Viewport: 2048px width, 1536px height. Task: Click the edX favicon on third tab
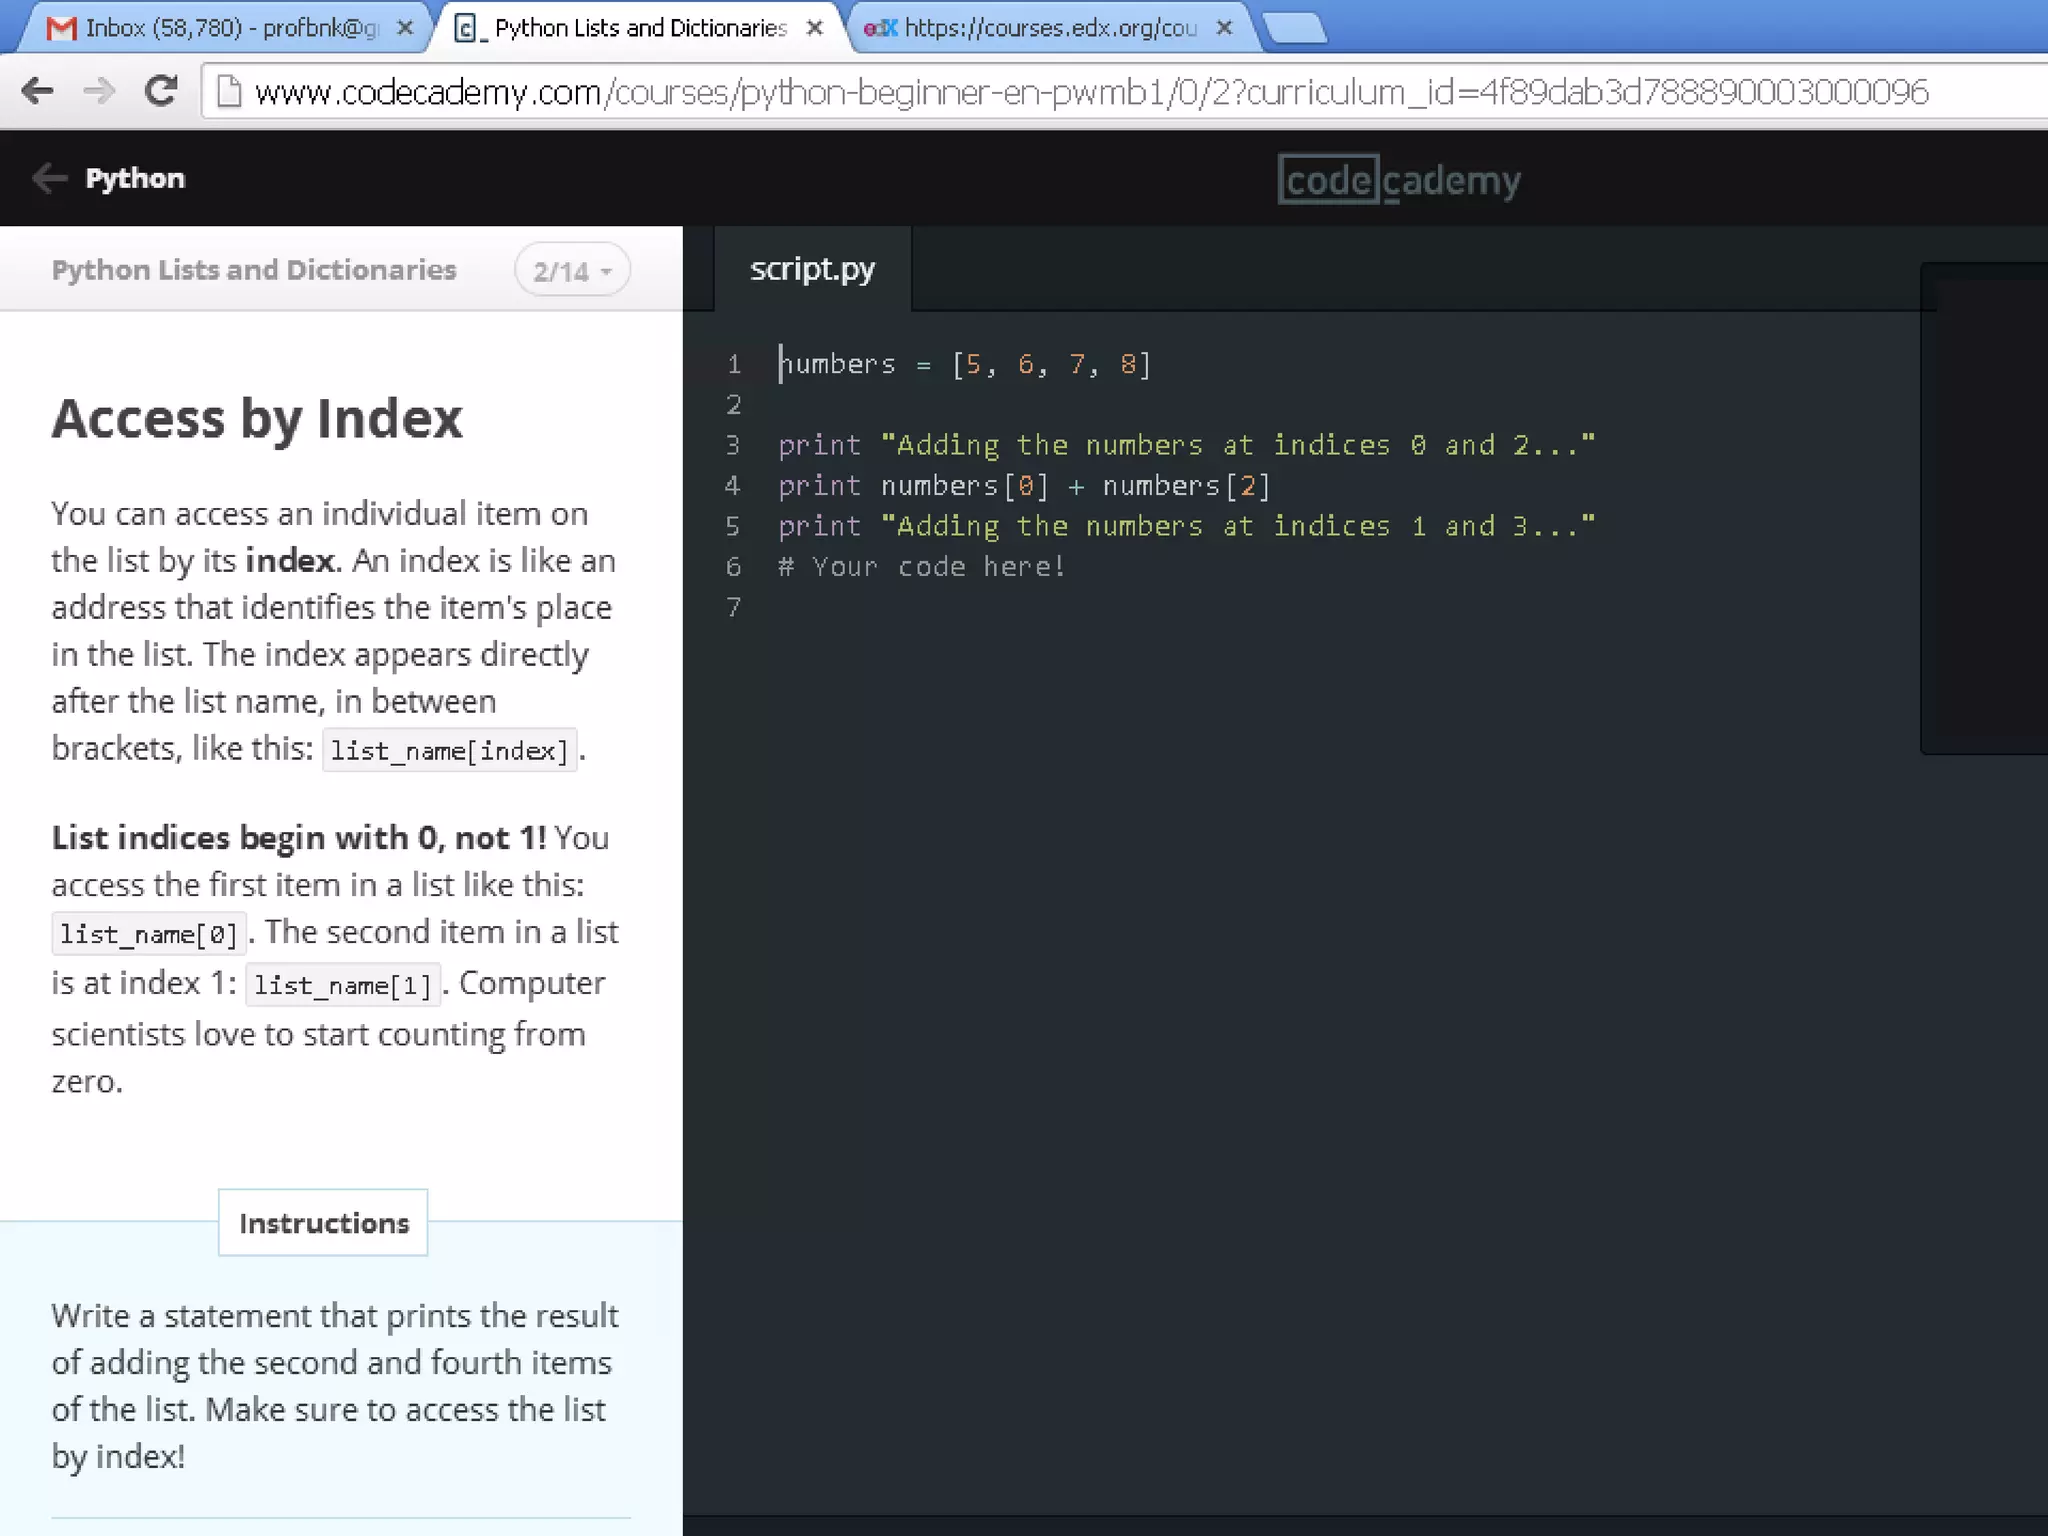coord(880,28)
